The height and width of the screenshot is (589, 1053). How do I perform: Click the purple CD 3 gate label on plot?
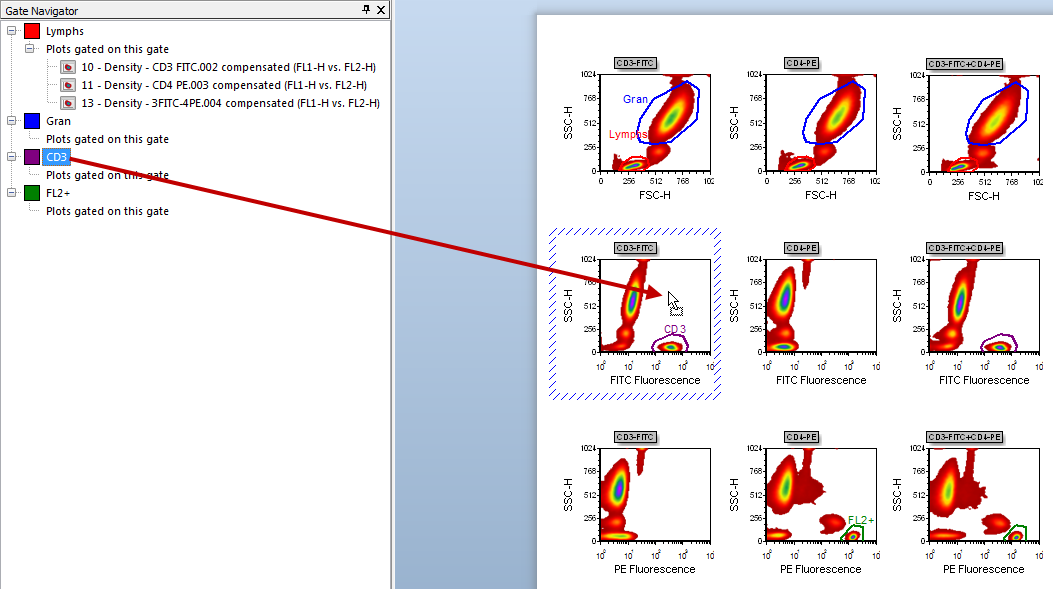(x=675, y=329)
